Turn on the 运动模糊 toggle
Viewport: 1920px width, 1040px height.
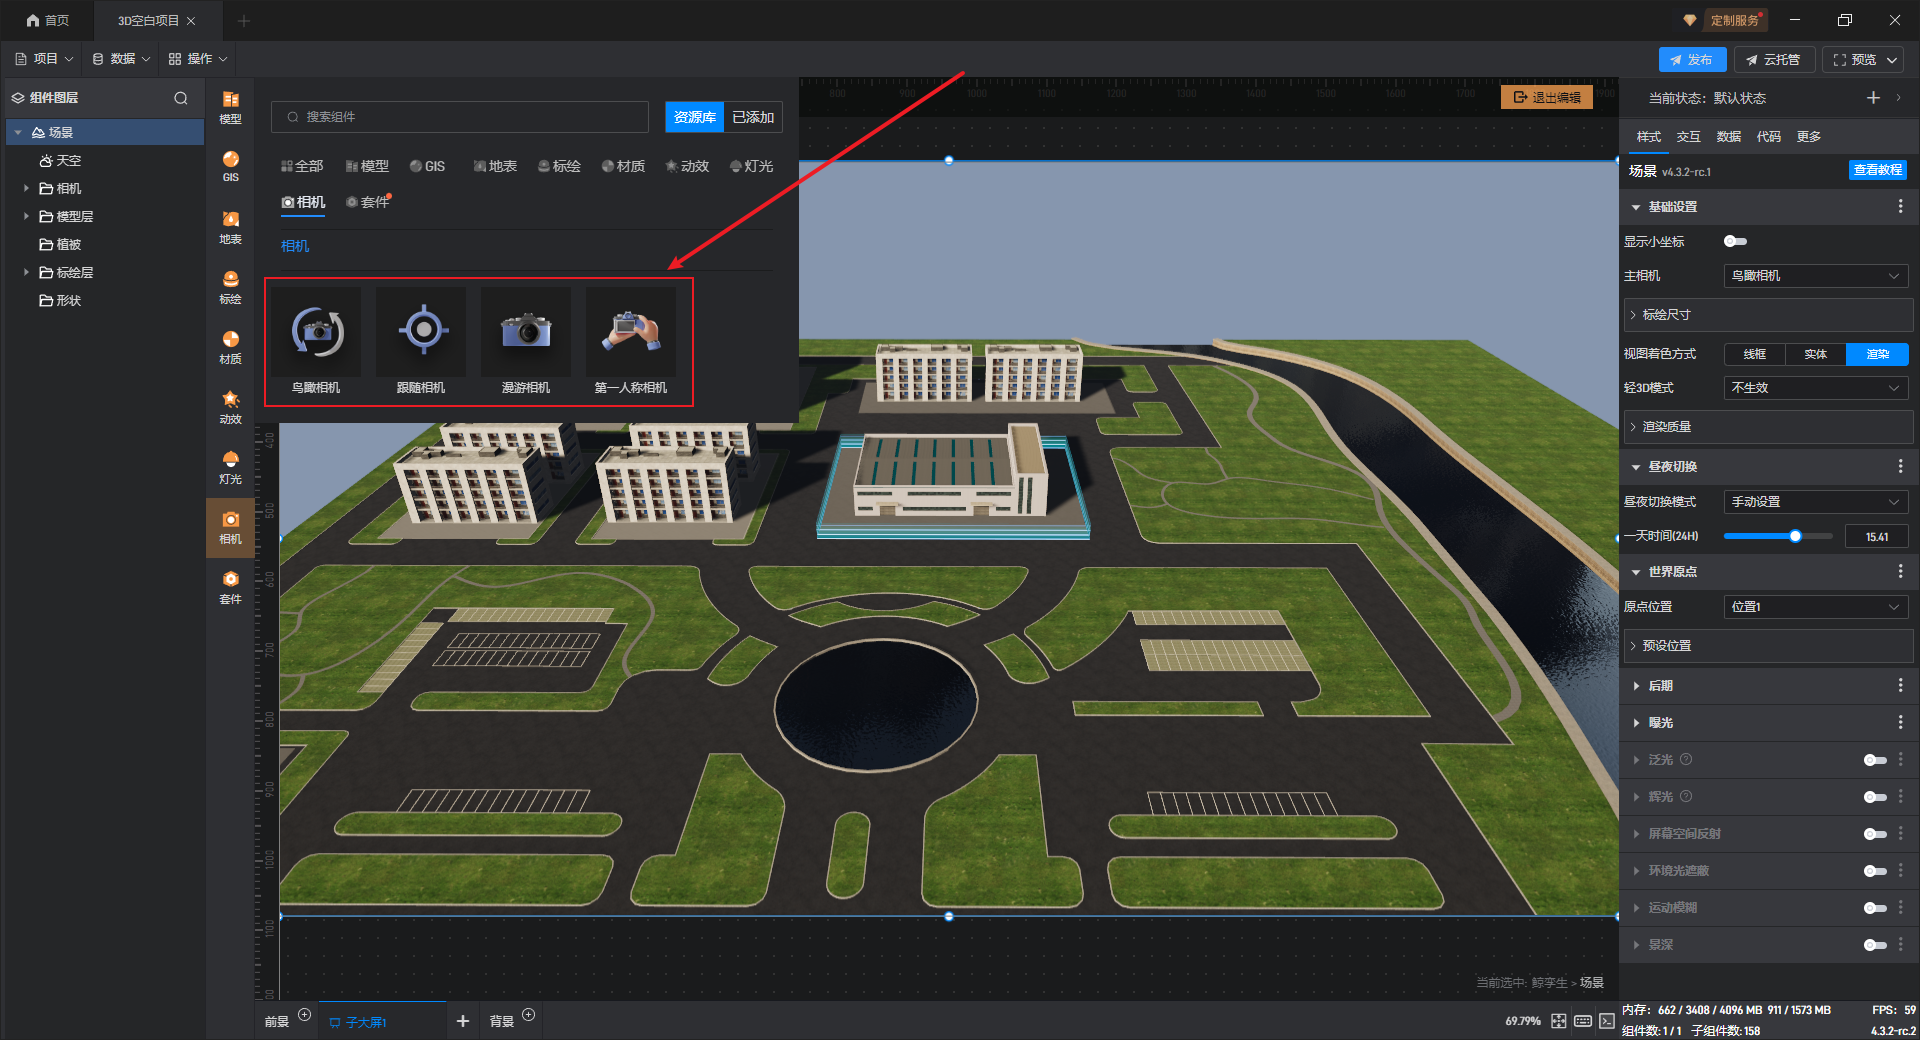[1874, 908]
